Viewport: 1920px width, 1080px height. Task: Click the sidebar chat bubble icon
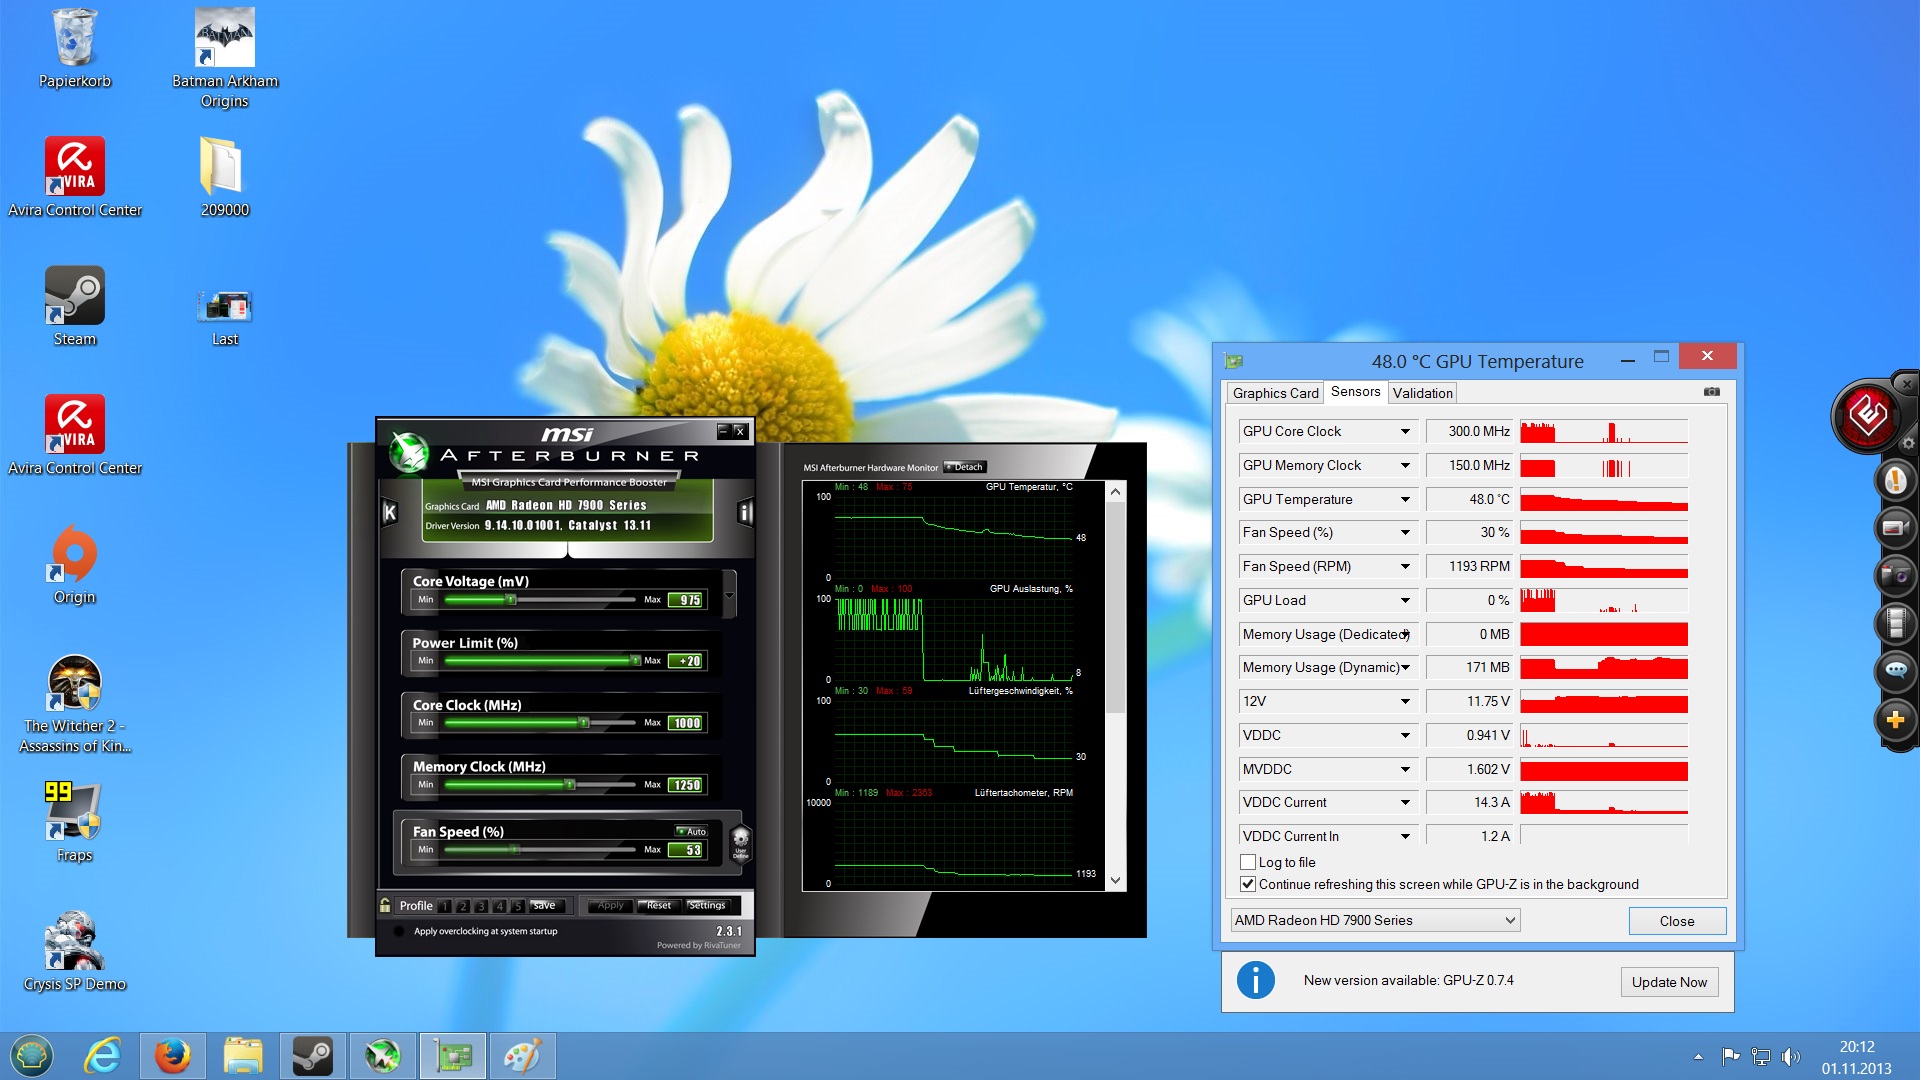point(1894,671)
